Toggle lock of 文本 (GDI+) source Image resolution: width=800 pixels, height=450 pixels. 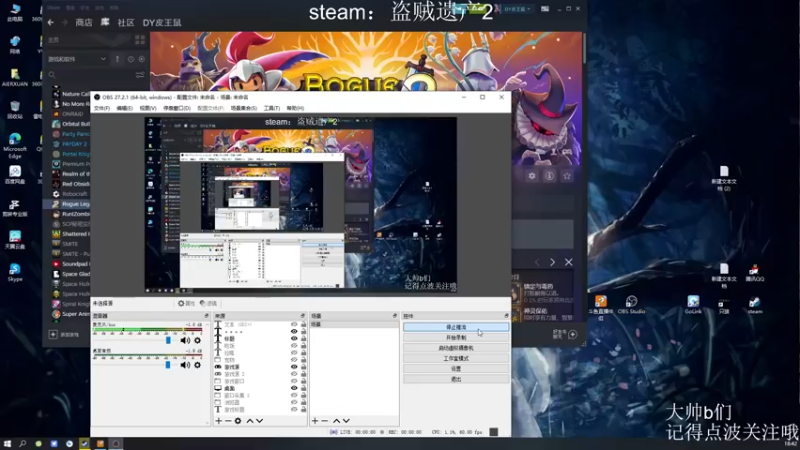point(304,324)
